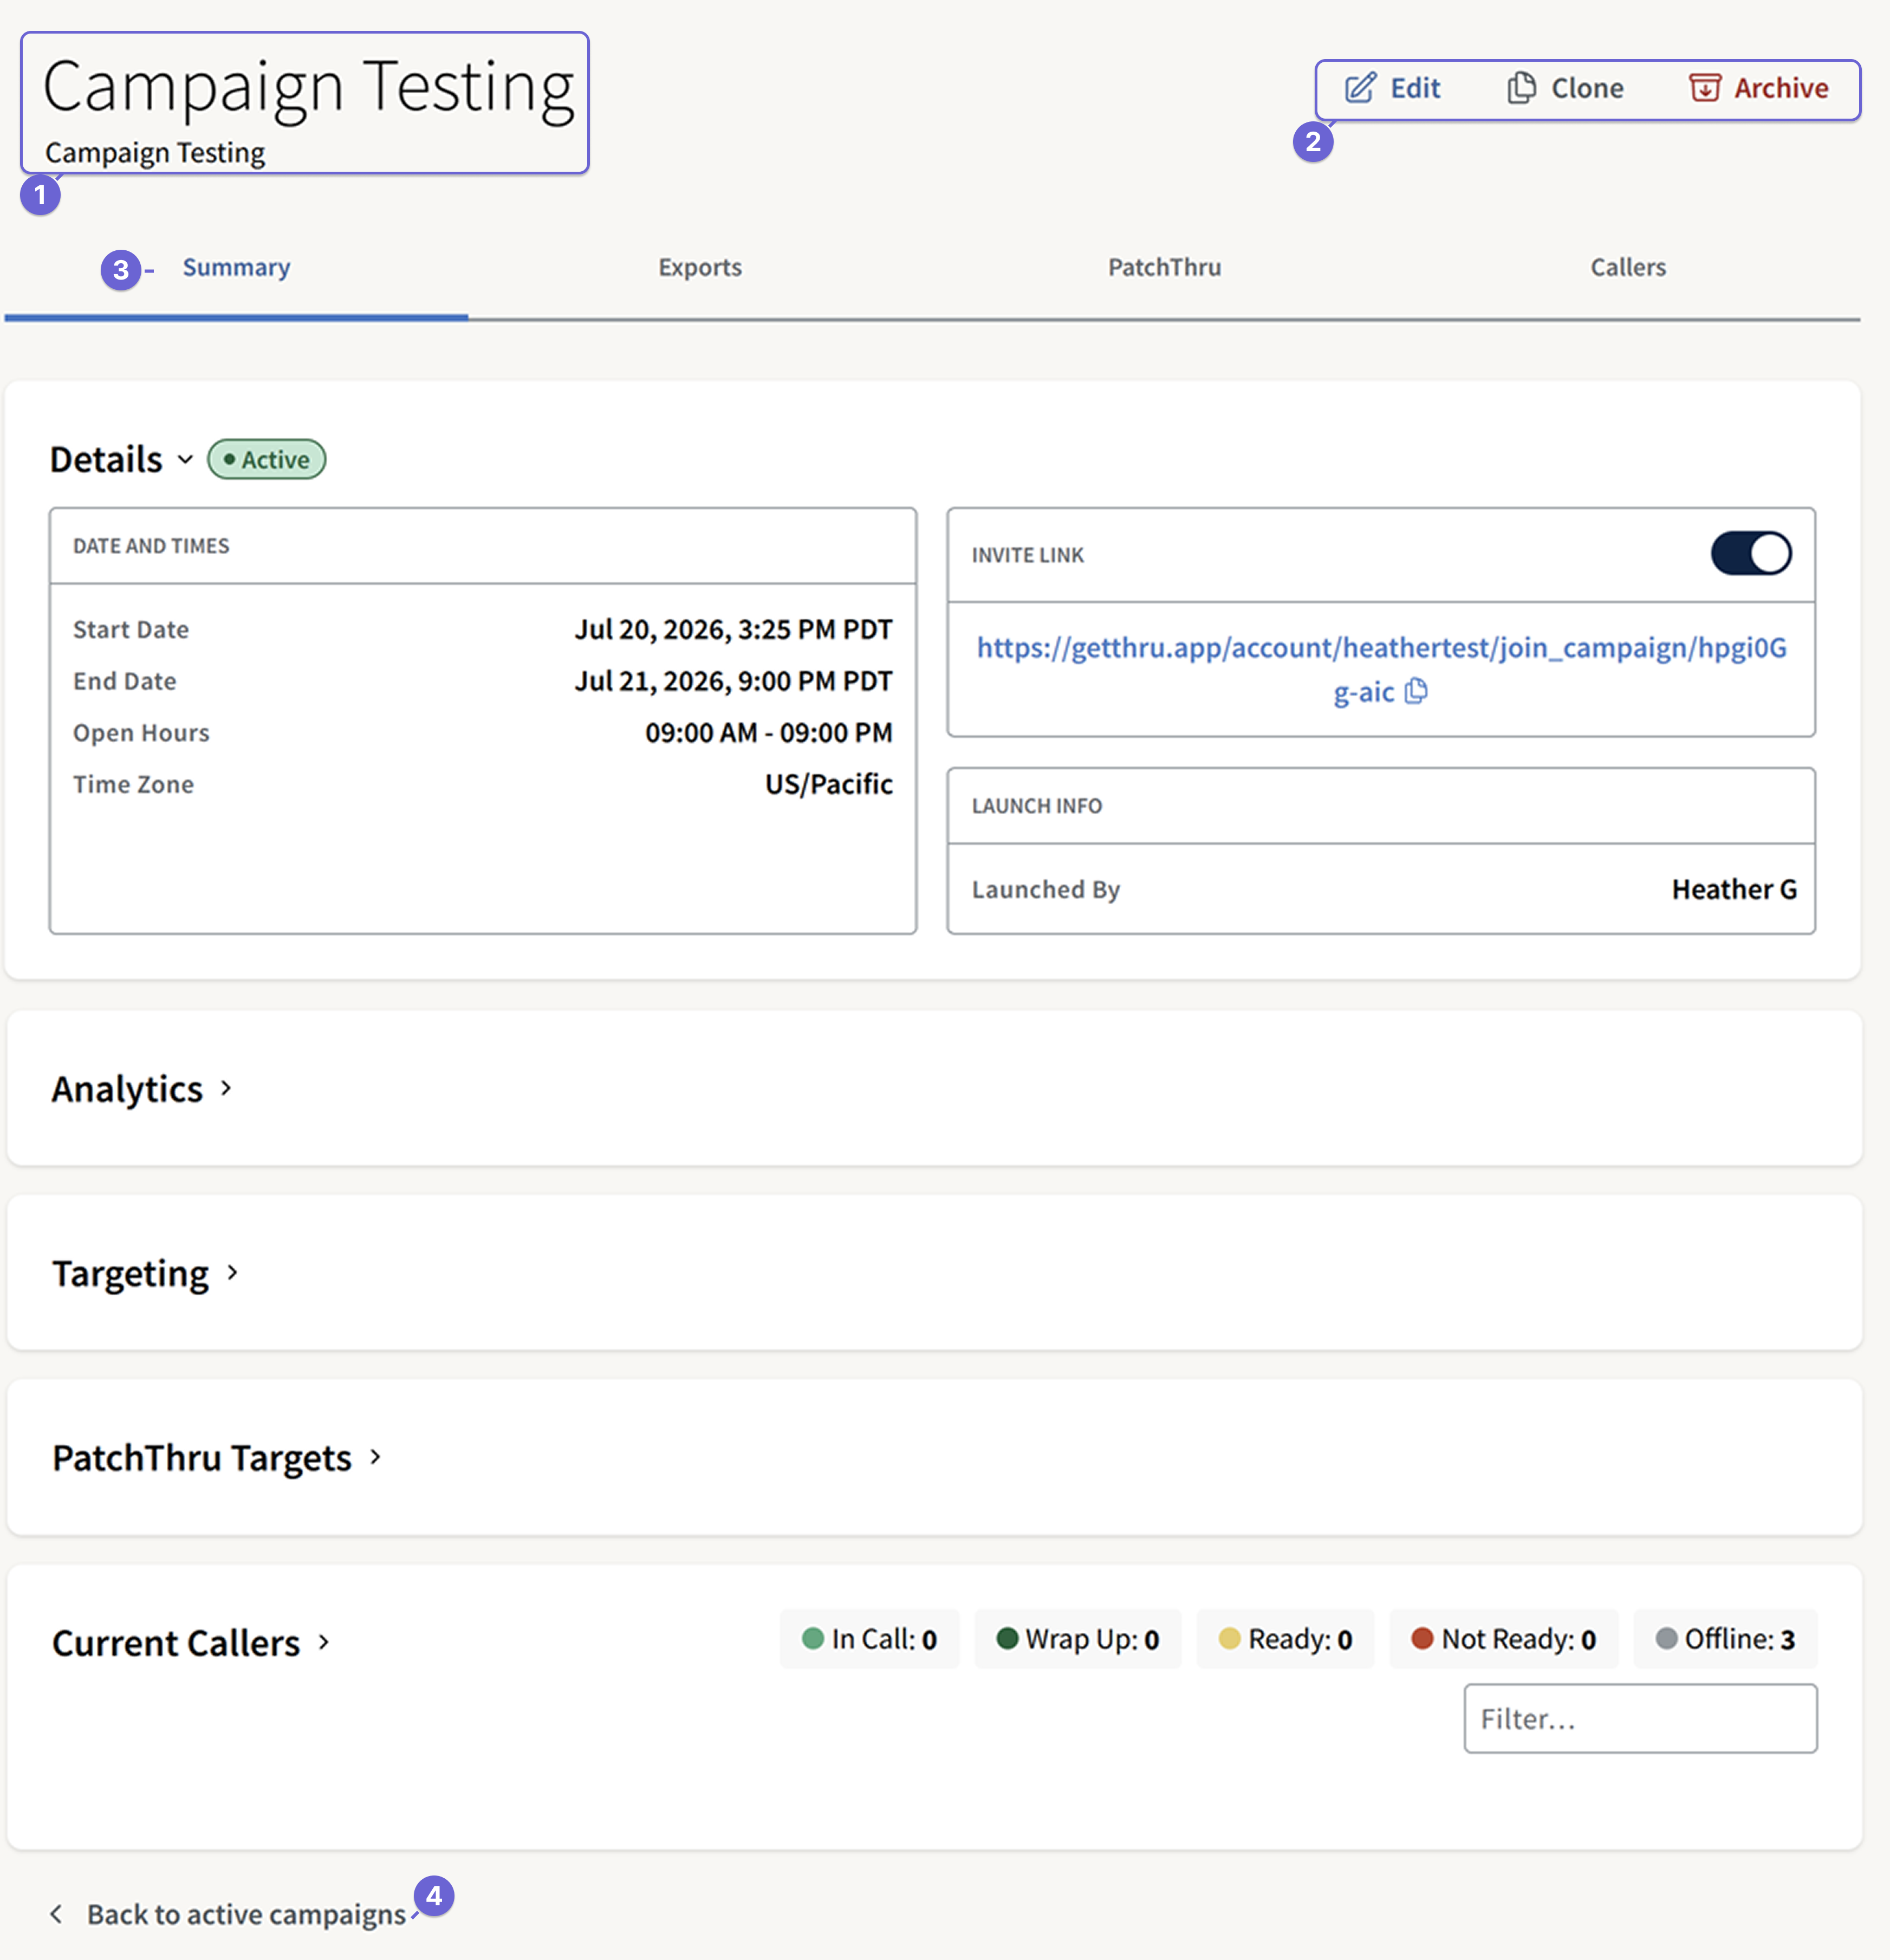
Task: Expand the Current Callers section
Action: click(323, 1642)
